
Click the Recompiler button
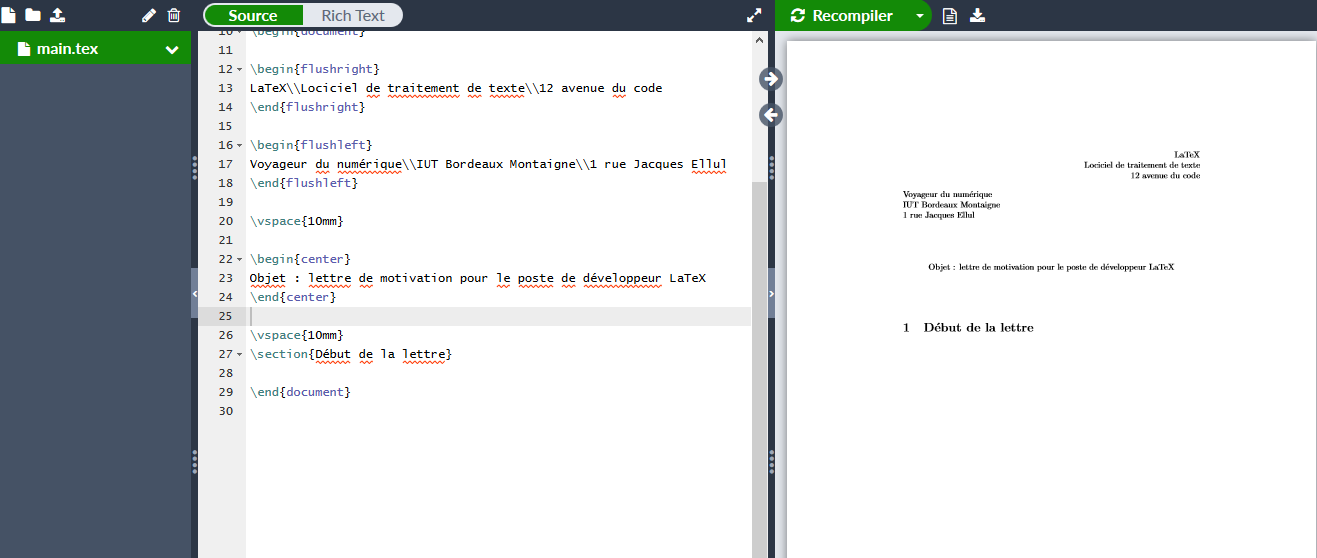[x=842, y=16]
